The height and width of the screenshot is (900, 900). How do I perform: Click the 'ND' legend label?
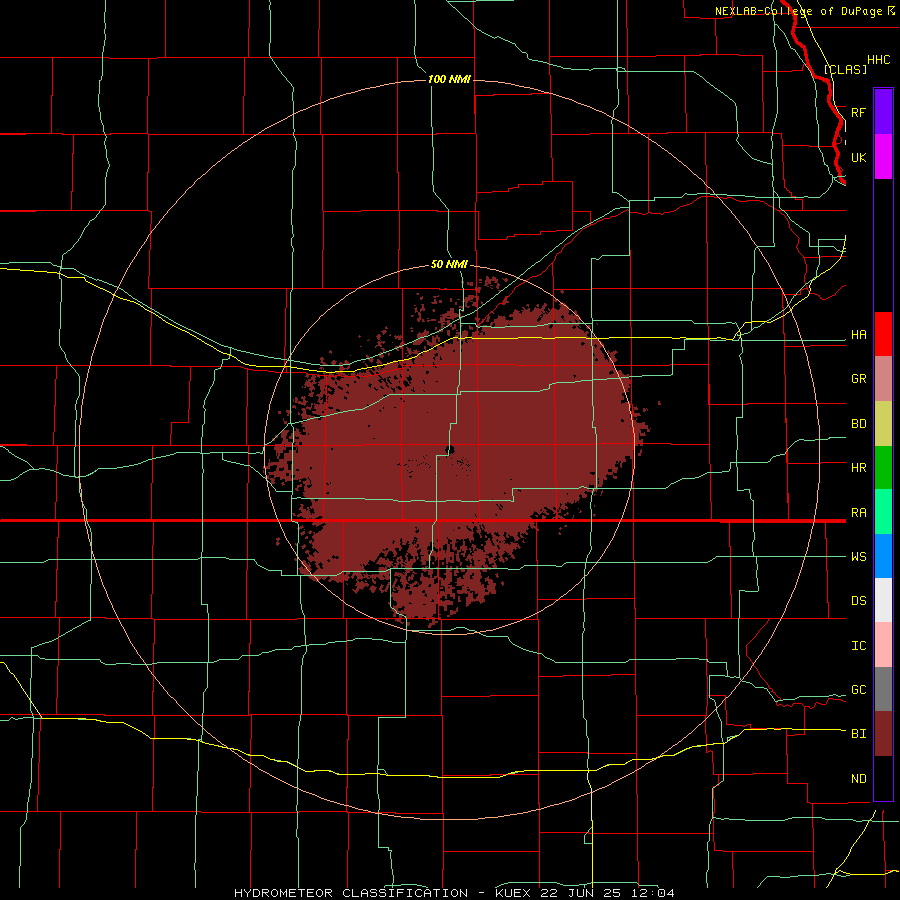pyautogui.click(x=858, y=779)
